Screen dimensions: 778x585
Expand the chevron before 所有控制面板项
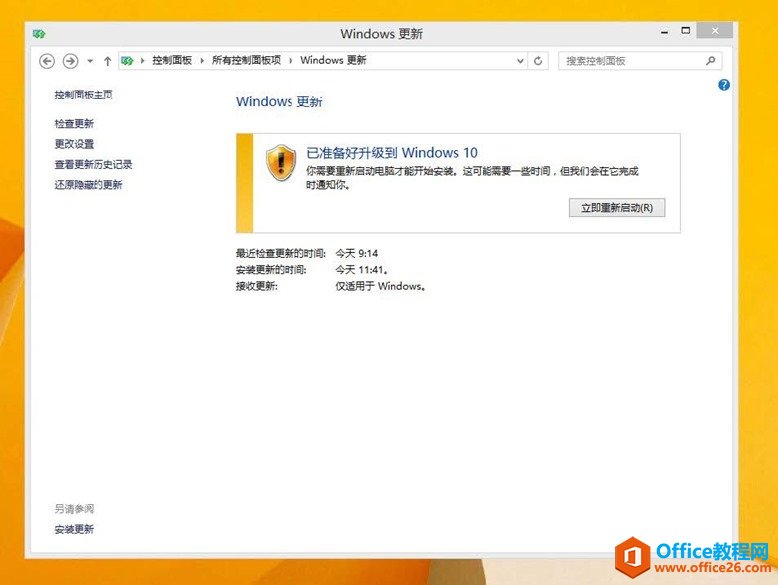coord(202,61)
